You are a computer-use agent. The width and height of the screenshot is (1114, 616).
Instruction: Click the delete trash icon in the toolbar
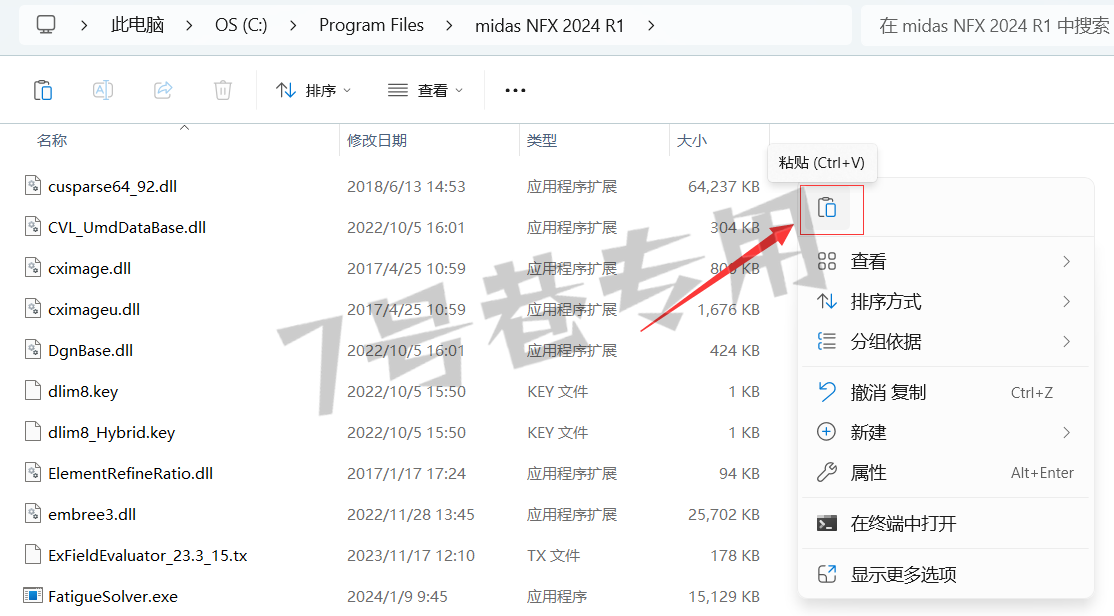pos(223,90)
